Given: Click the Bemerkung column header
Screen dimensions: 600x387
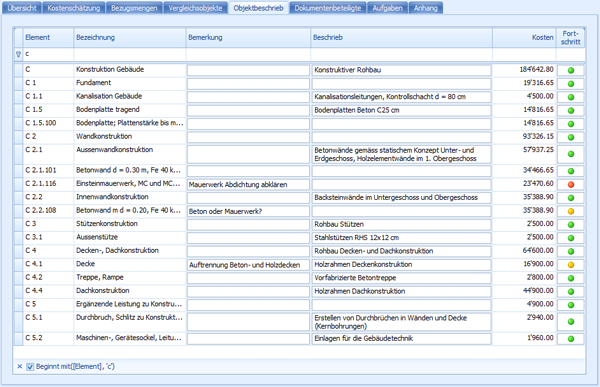Looking at the screenshot, I should [248, 38].
